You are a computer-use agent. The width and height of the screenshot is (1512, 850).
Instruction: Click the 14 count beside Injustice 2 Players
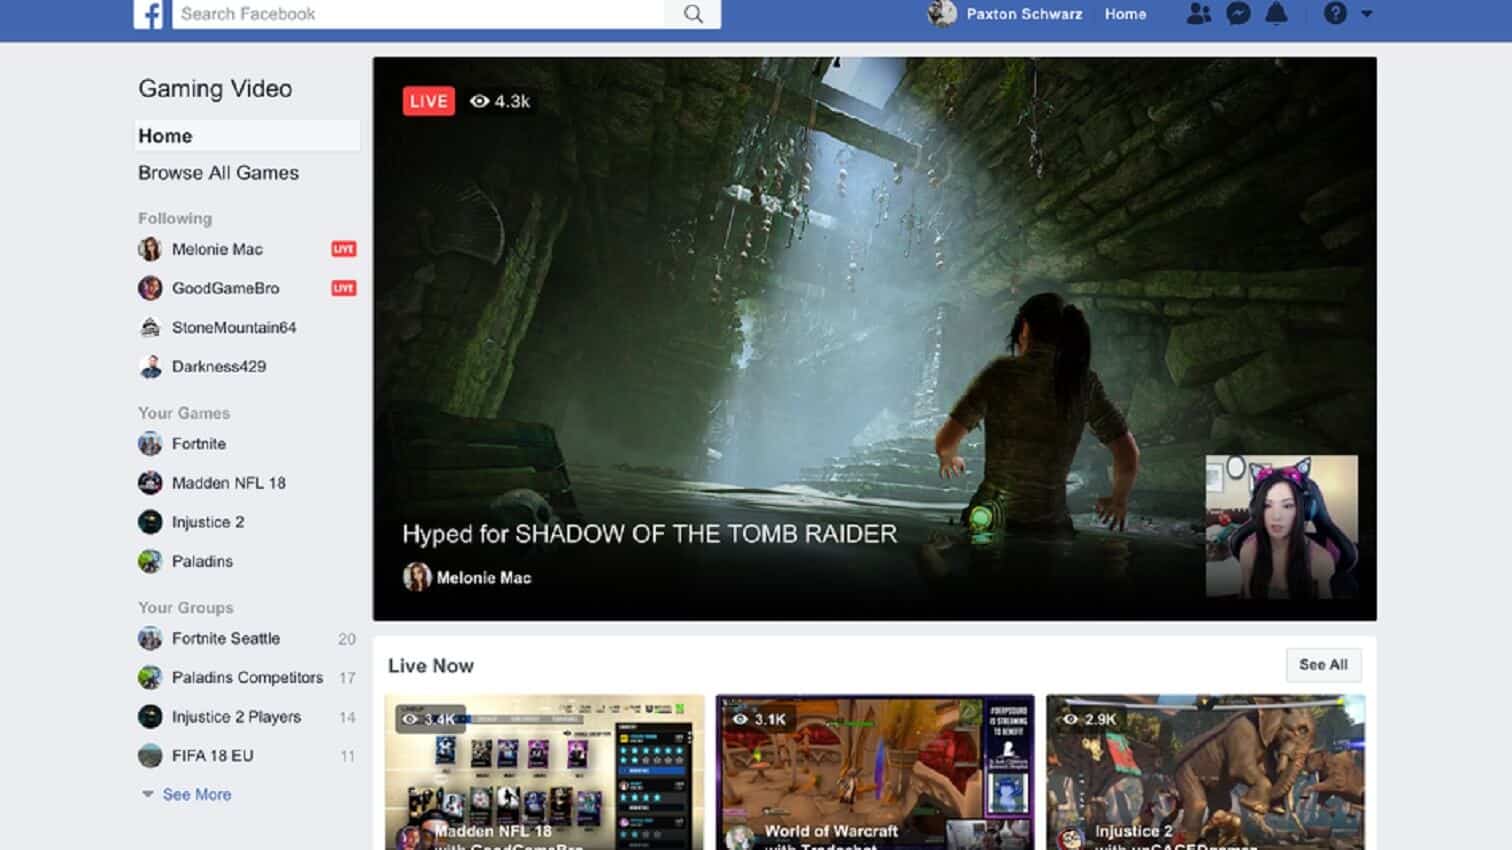pos(347,717)
